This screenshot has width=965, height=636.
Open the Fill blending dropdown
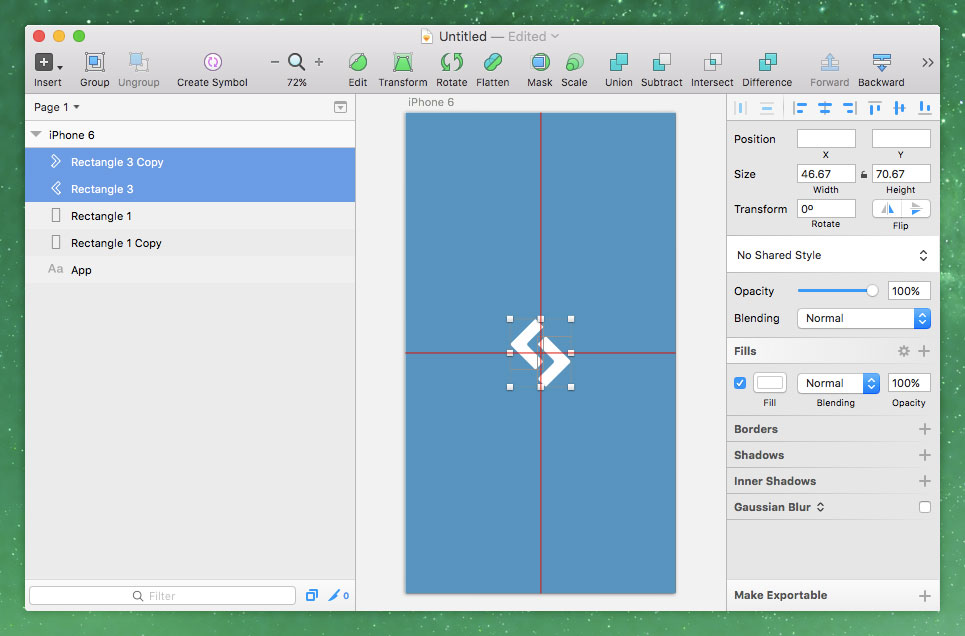pyautogui.click(x=838, y=383)
